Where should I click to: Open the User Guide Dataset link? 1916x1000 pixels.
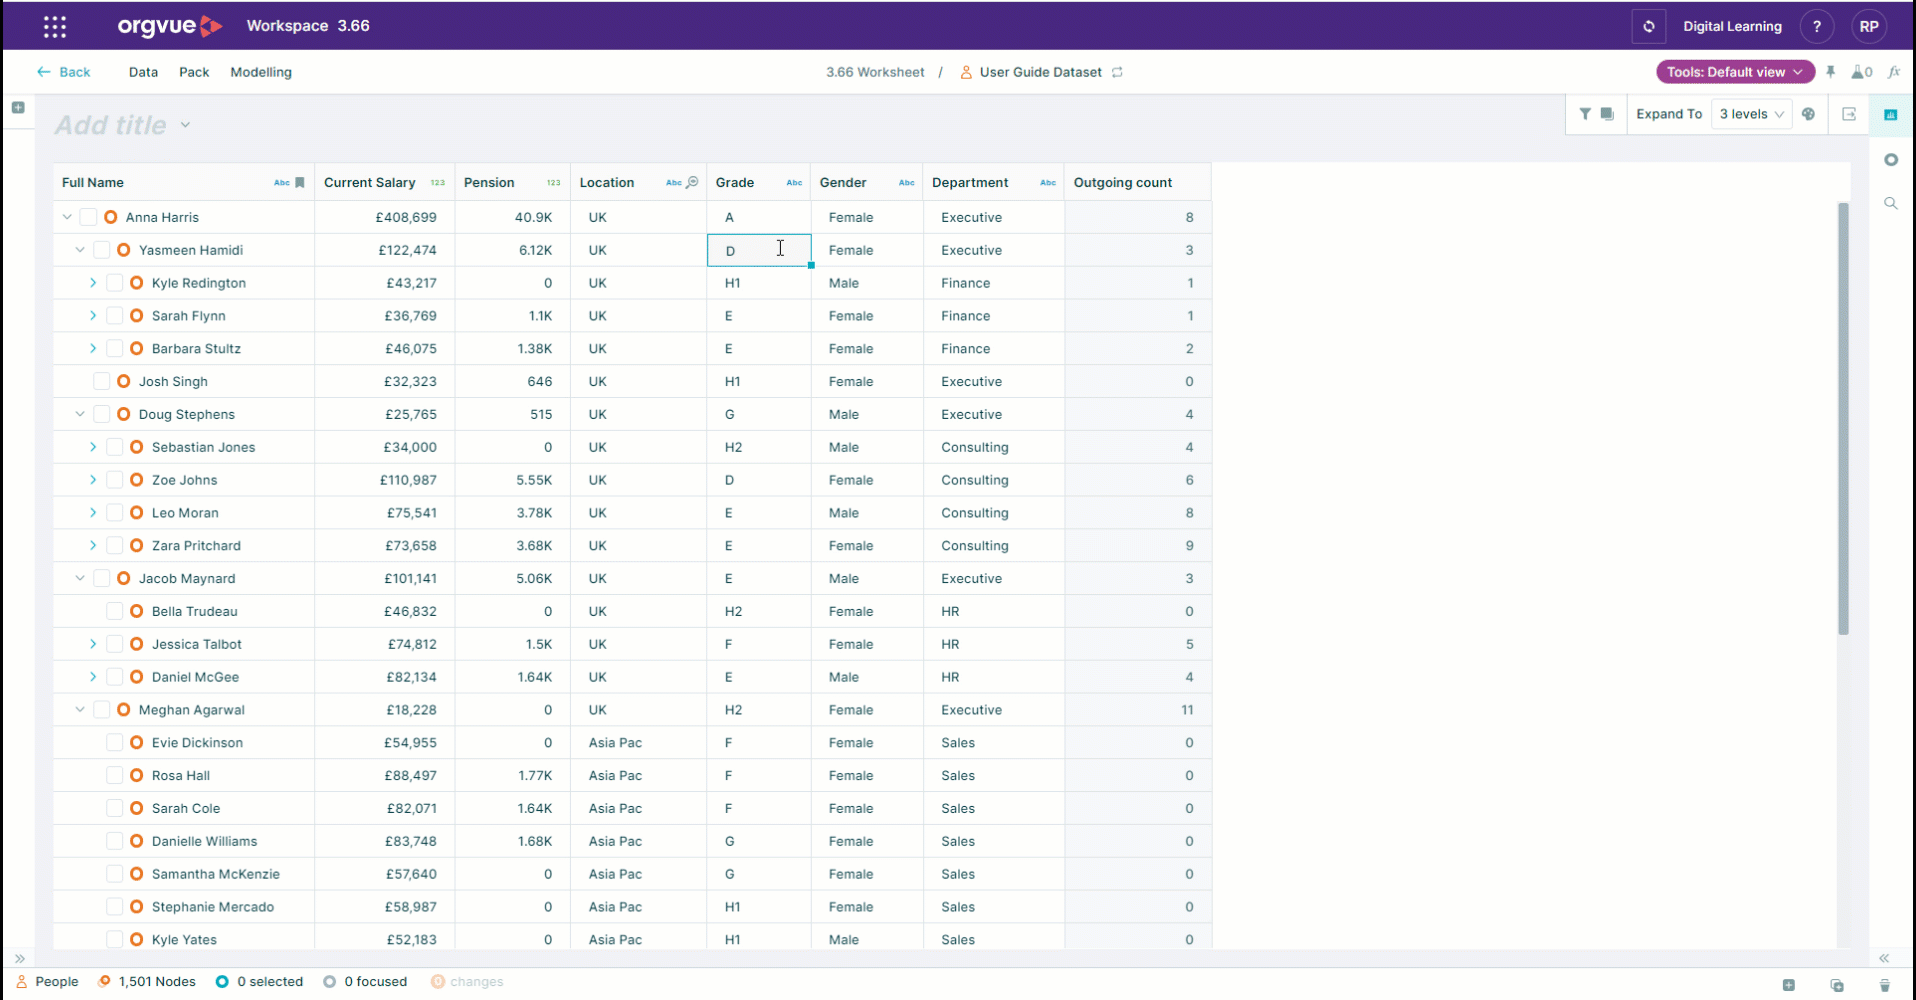pos(1040,72)
